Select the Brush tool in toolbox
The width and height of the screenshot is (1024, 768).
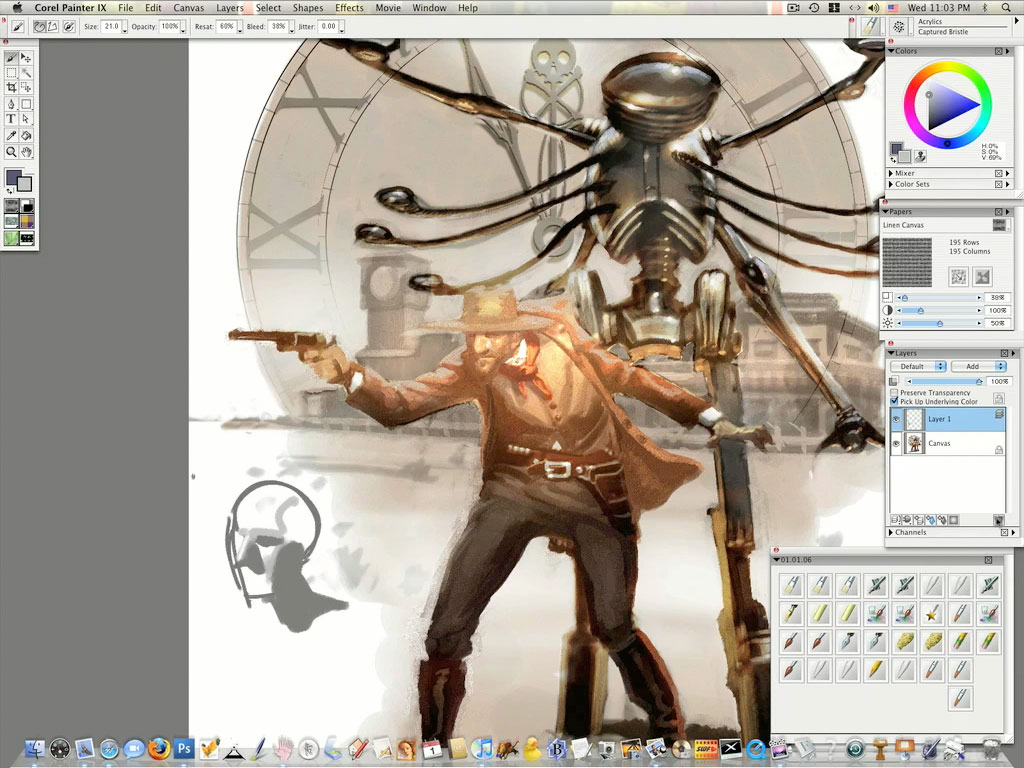11,58
